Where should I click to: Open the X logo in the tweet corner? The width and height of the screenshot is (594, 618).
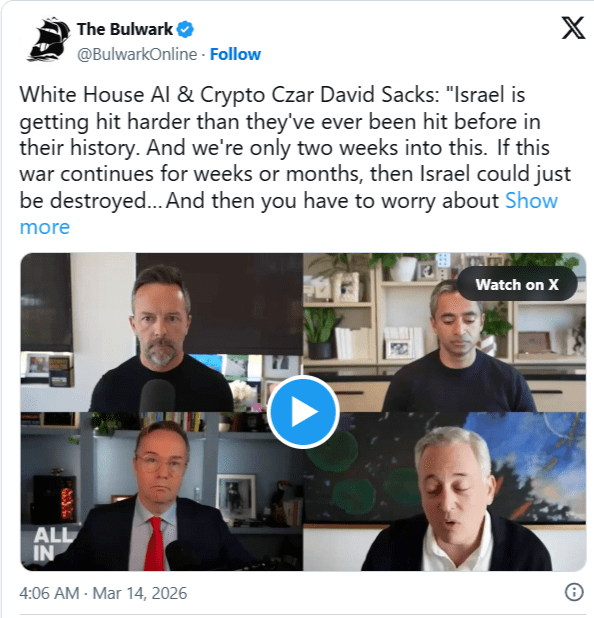(x=573, y=28)
